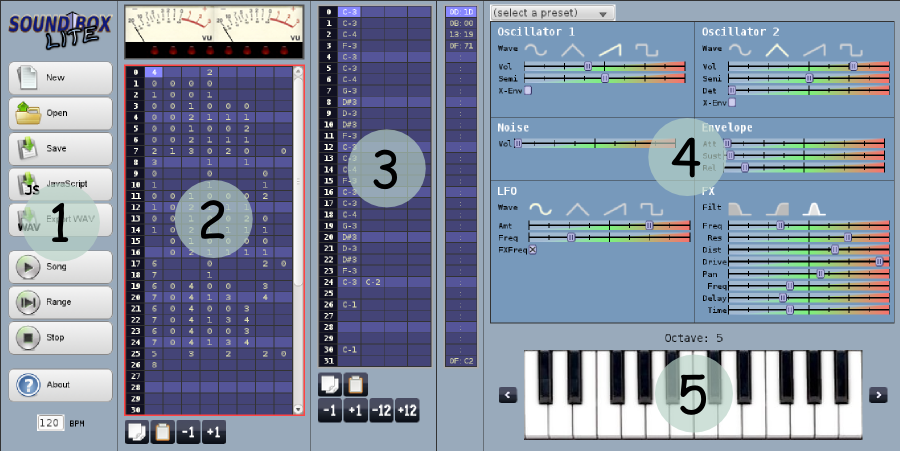Select sine wave for LFO
The image size is (900, 451).
click(540, 209)
